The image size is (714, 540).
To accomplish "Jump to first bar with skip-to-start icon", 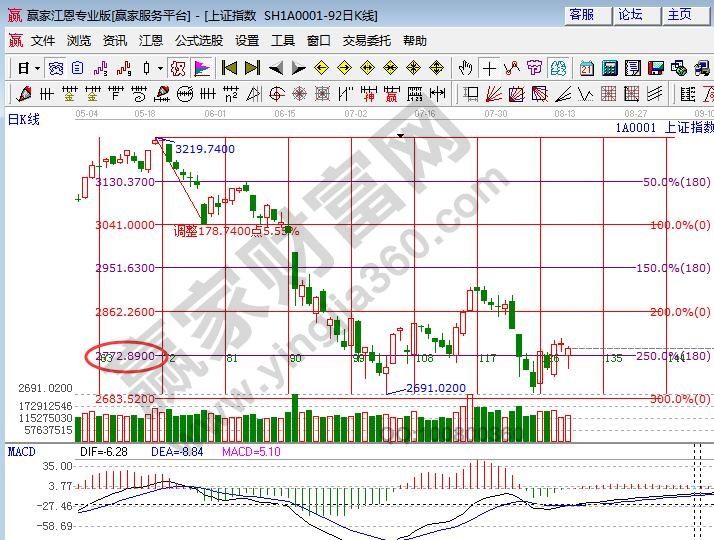I will (x=229, y=68).
